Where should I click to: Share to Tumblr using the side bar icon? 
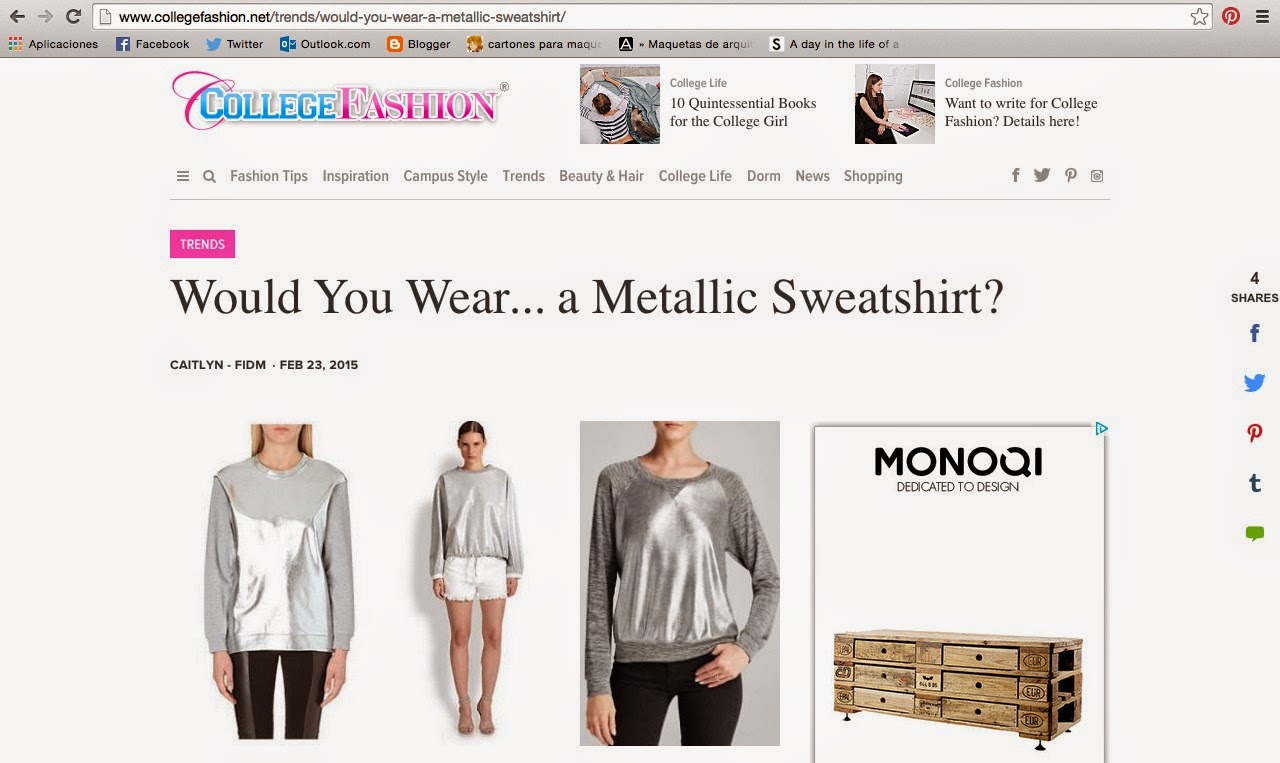click(1254, 483)
